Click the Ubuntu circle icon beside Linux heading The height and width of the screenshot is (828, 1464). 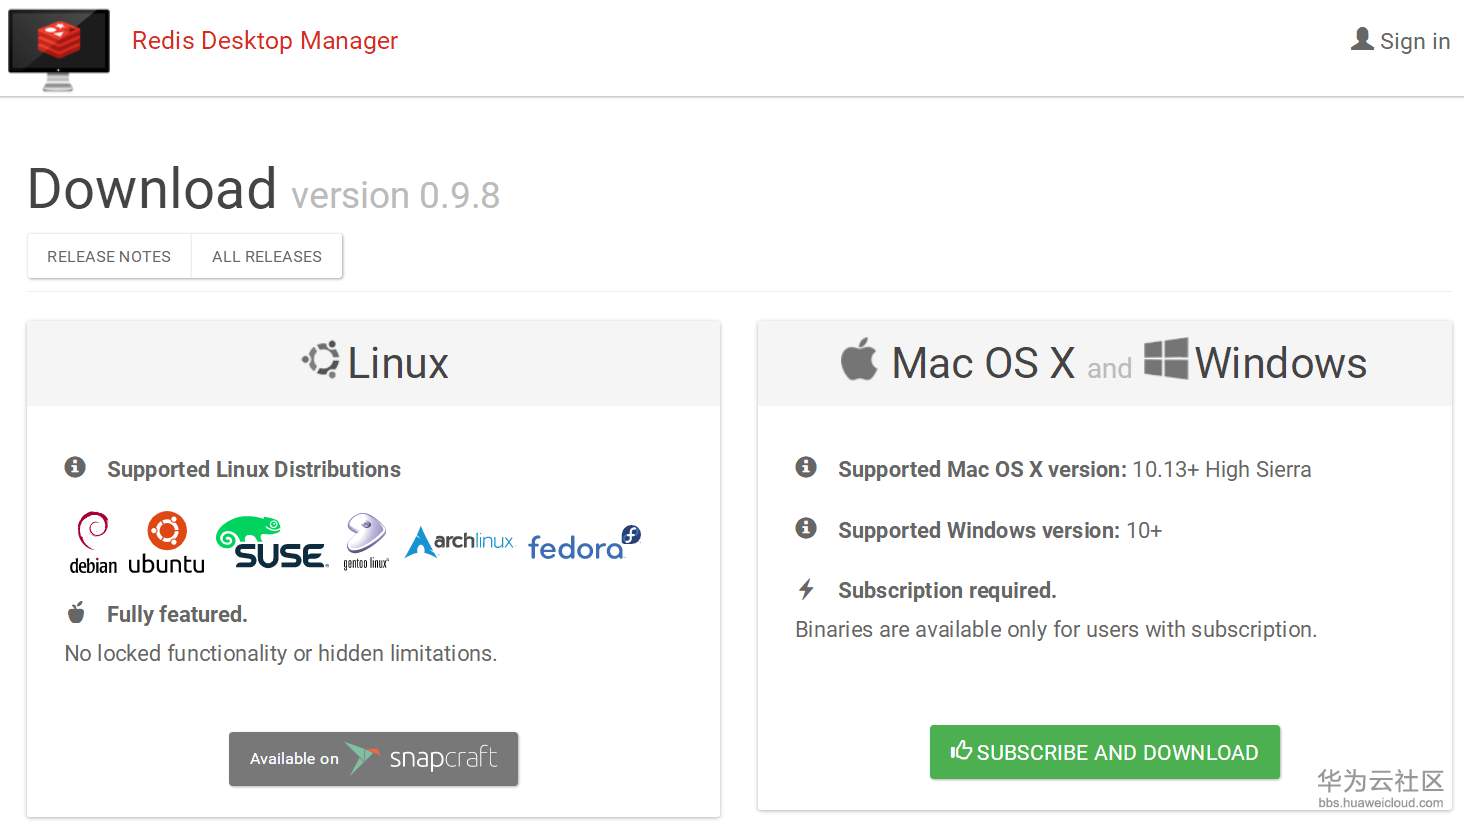pos(322,360)
